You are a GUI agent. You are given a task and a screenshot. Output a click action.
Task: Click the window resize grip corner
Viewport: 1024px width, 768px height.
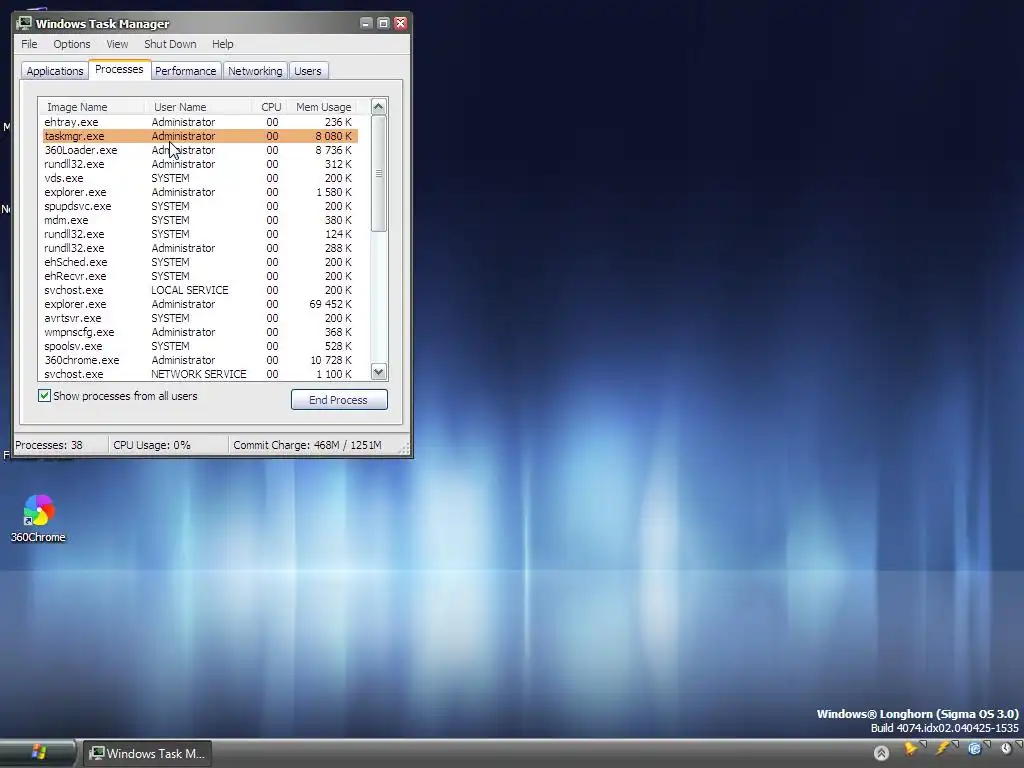click(x=404, y=448)
